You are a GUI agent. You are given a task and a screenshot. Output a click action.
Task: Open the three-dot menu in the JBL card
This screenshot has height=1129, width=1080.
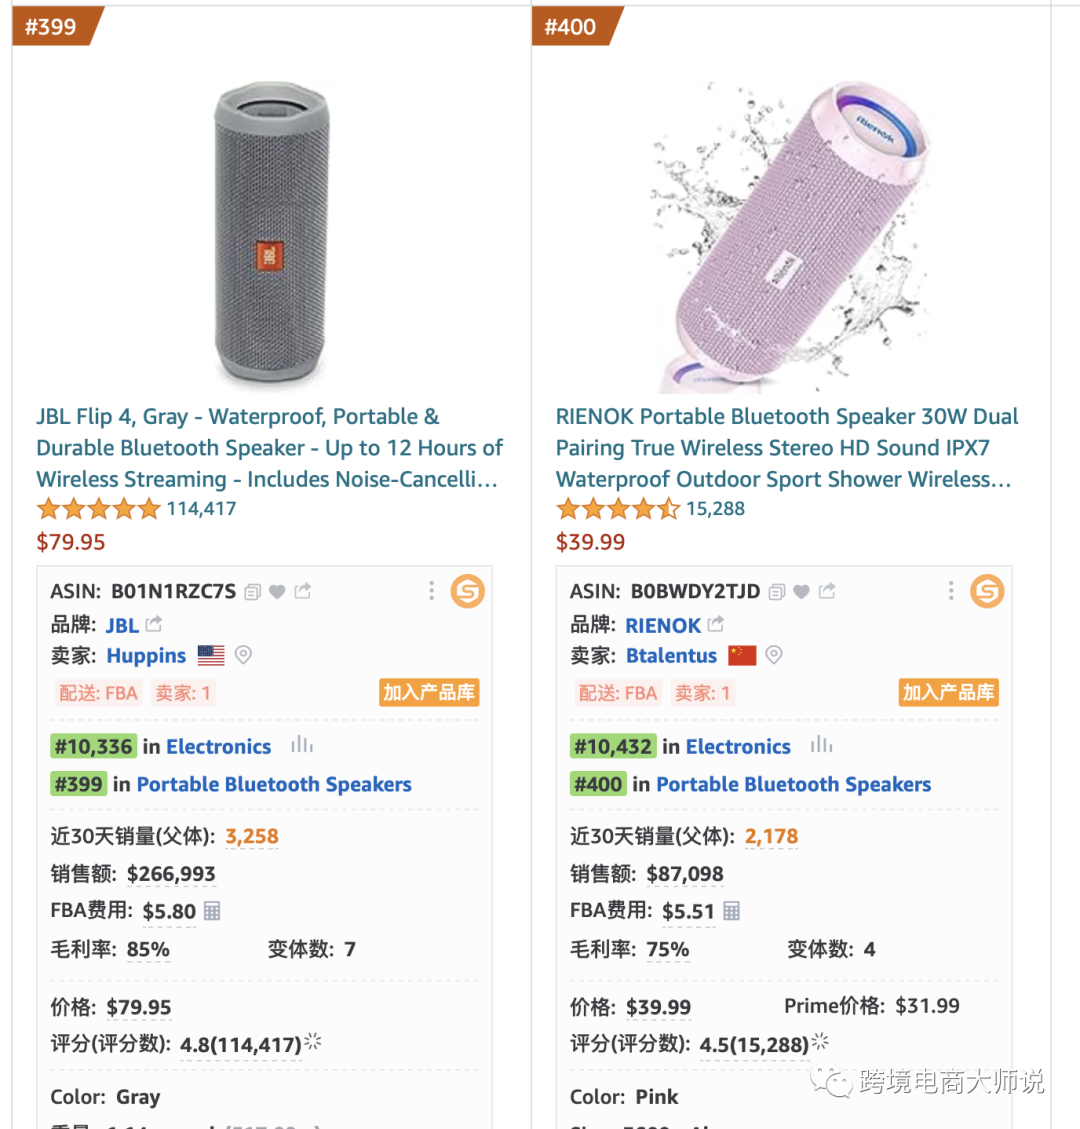[432, 591]
